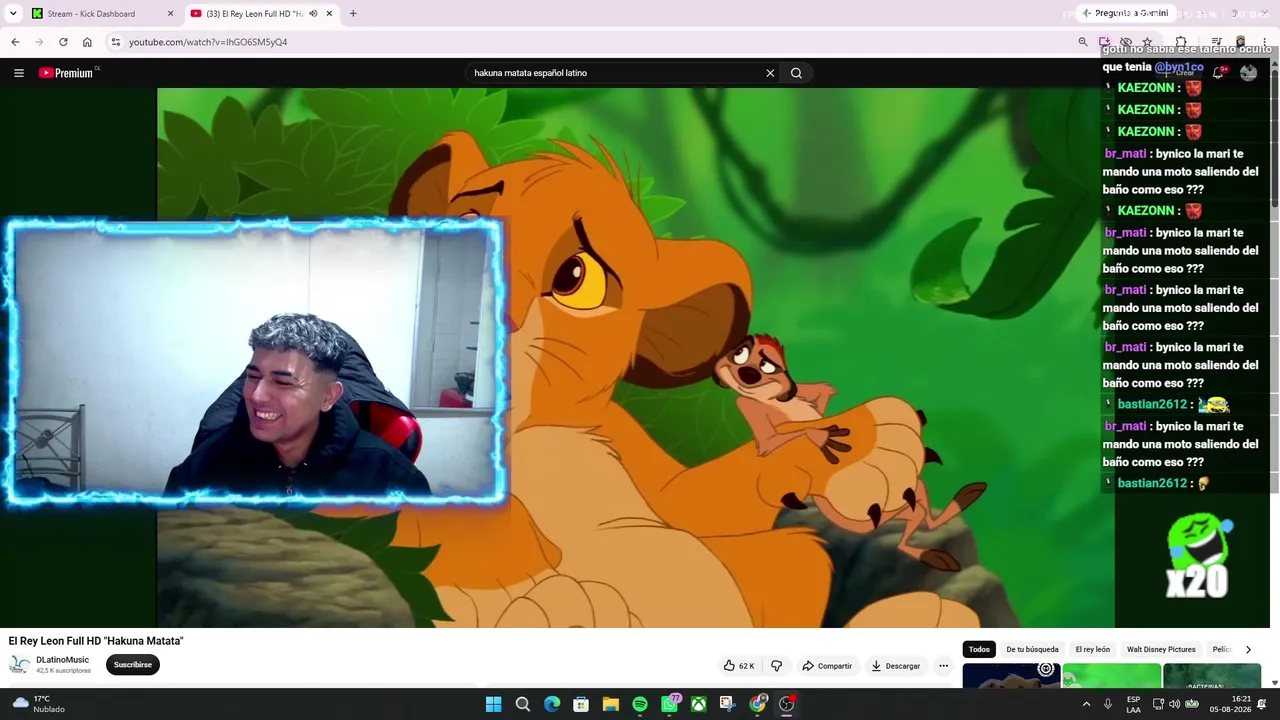Open the media controls playlist icon
This screenshot has width=1280, height=720.
coord(1216,42)
